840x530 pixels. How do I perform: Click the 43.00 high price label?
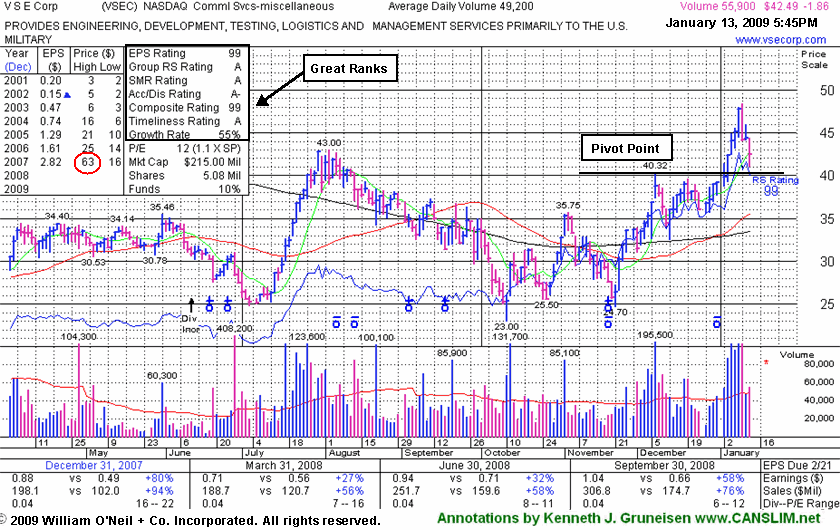point(328,143)
